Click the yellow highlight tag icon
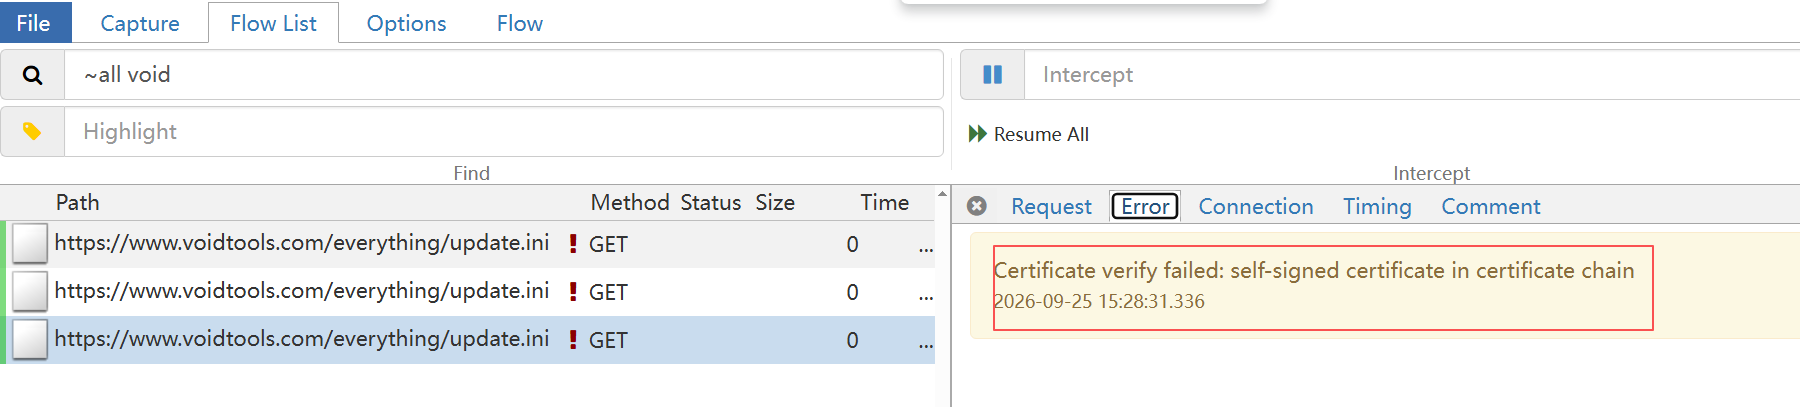The image size is (1800, 407). pyautogui.click(x=32, y=131)
